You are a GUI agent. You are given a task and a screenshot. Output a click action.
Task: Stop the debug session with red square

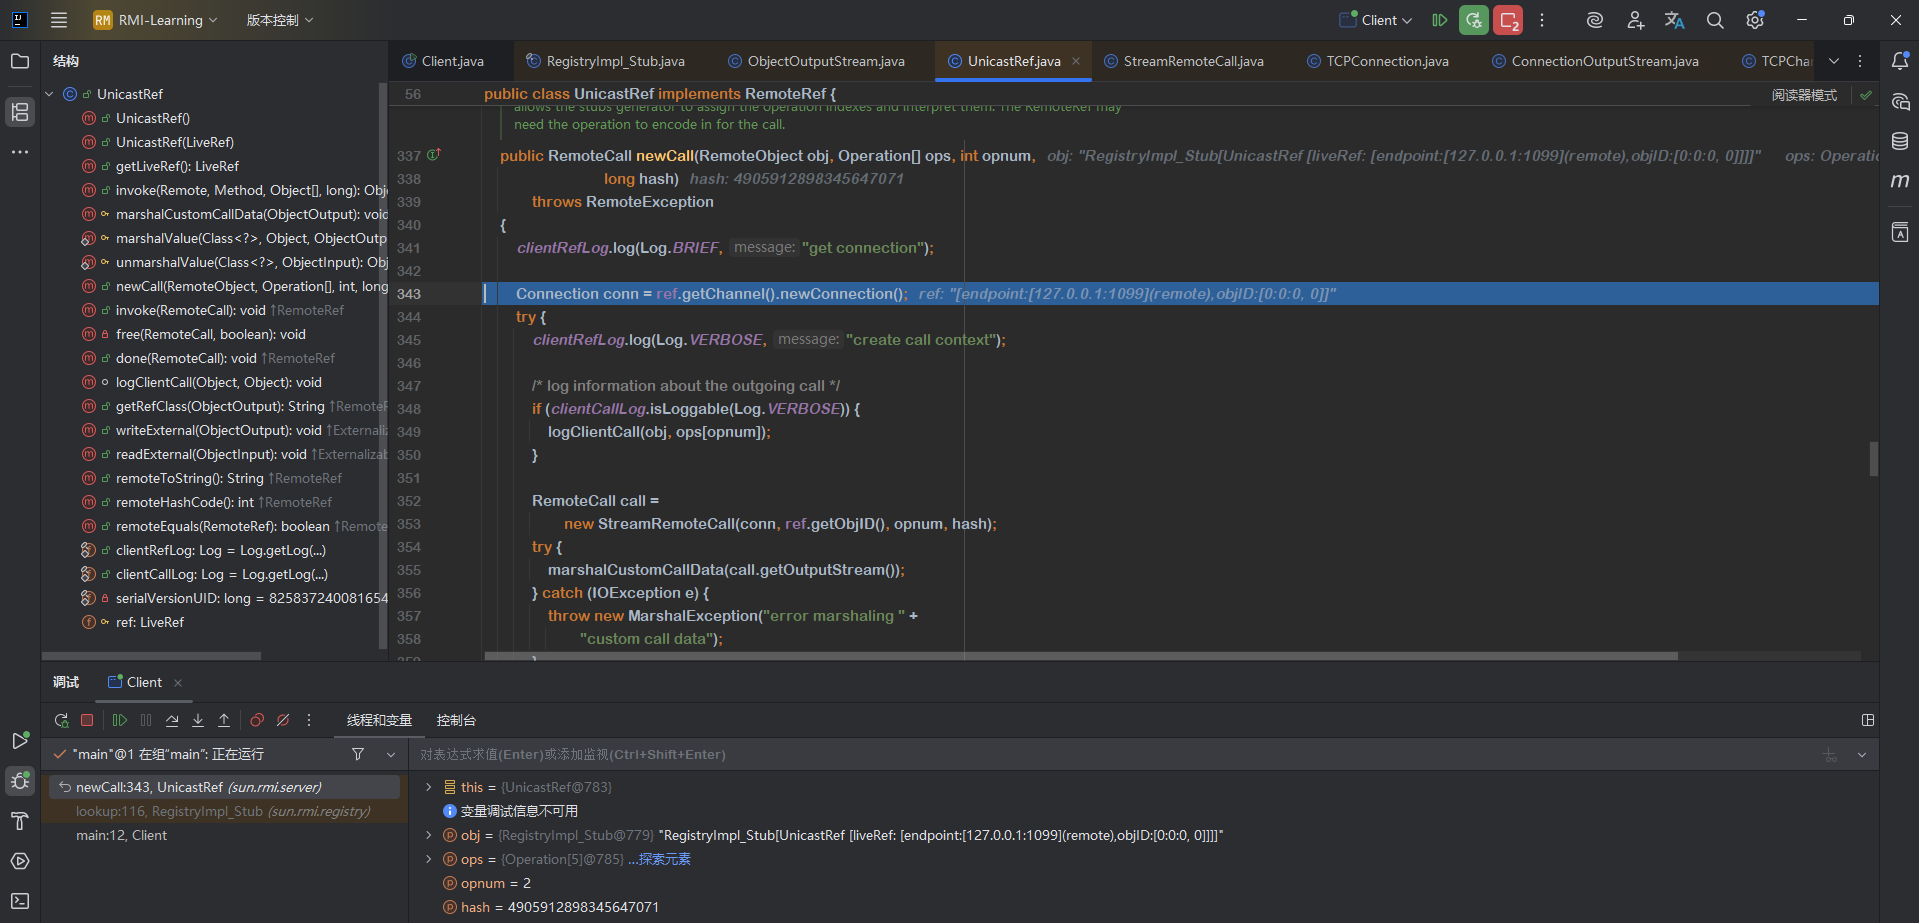click(x=87, y=720)
